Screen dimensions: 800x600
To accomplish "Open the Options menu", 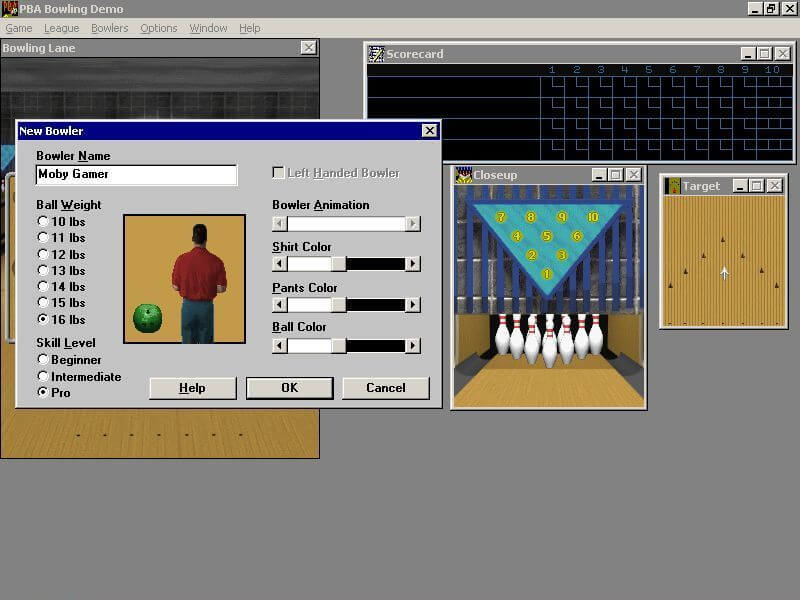I will tap(159, 28).
